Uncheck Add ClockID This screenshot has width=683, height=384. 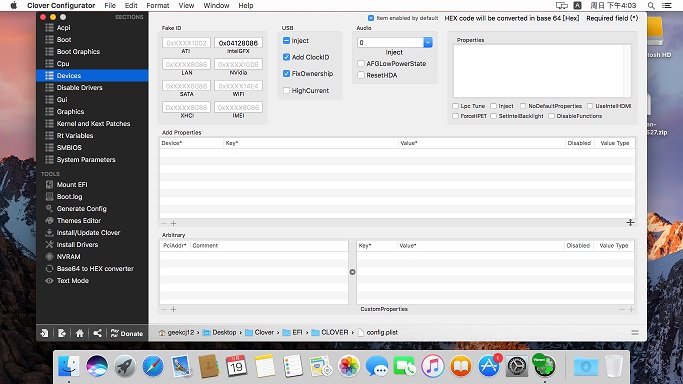286,57
